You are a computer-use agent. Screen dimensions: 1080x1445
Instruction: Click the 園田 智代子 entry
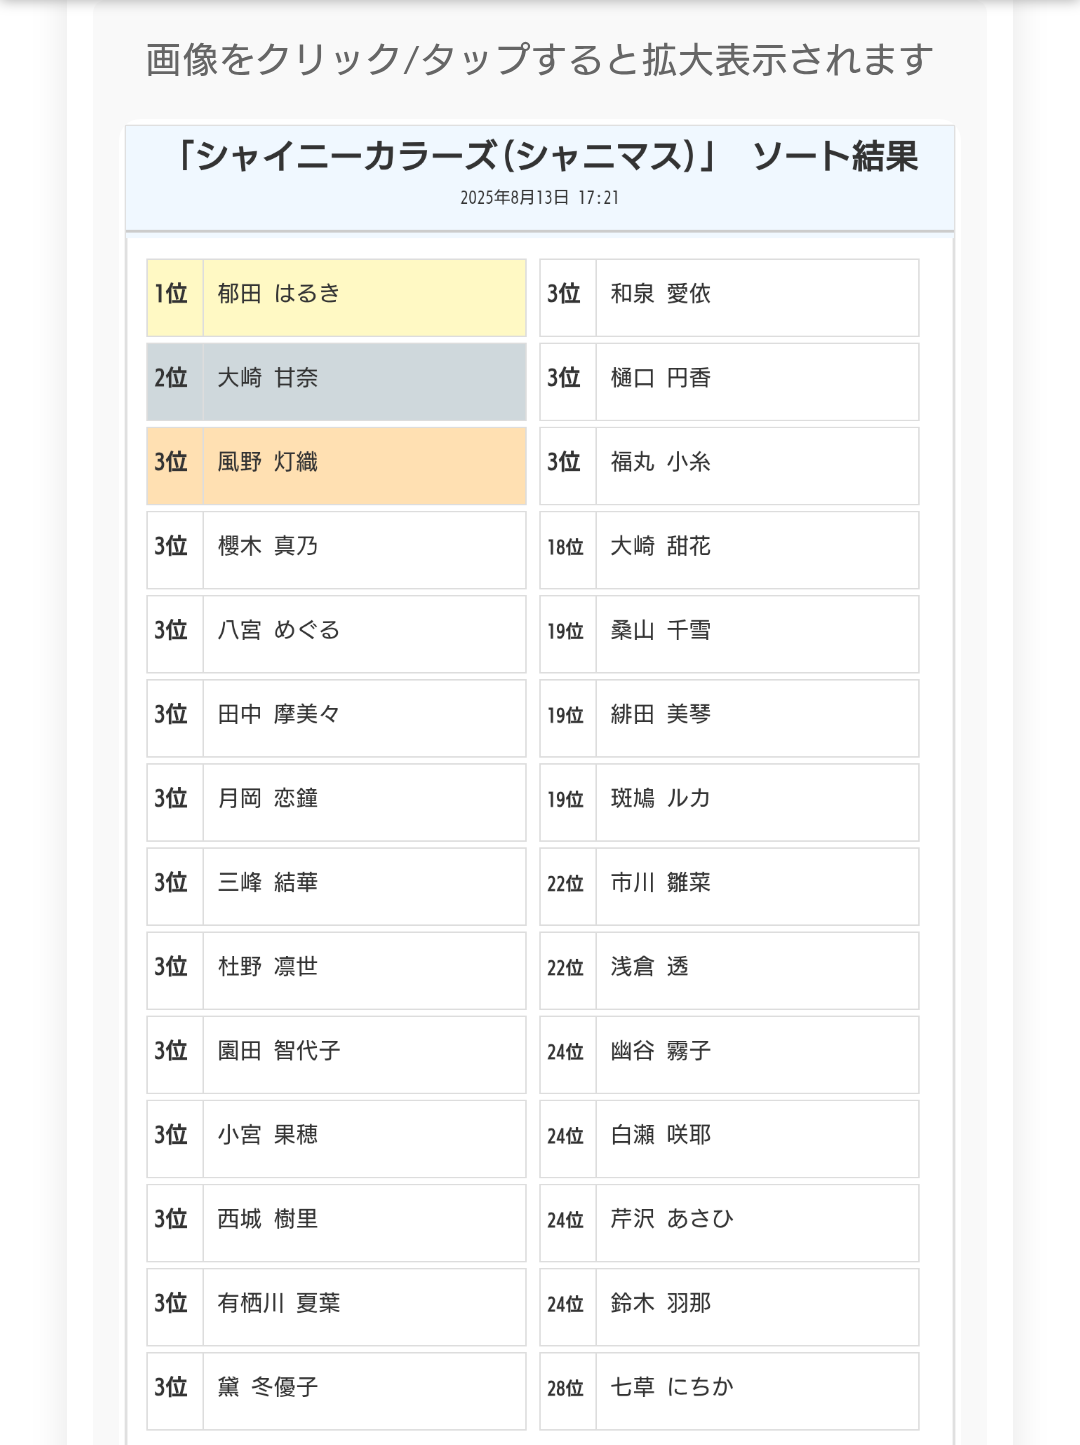[336, 1054]
